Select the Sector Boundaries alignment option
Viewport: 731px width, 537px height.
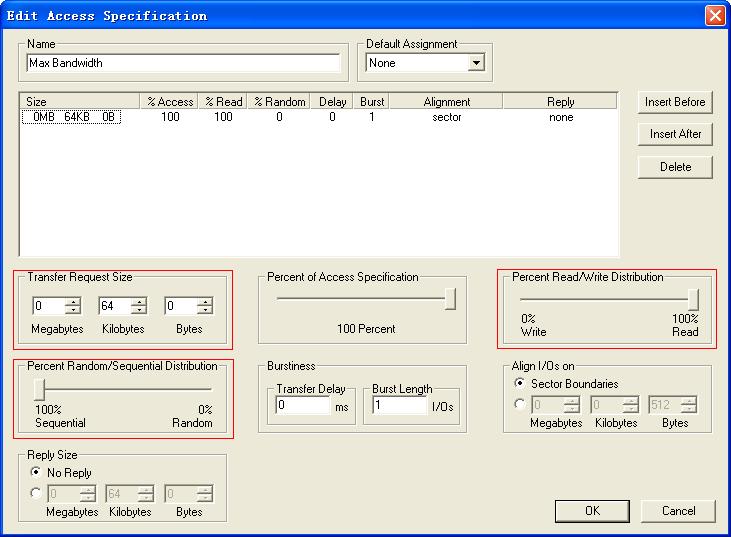pyautogui.click(x=520, y=384)
